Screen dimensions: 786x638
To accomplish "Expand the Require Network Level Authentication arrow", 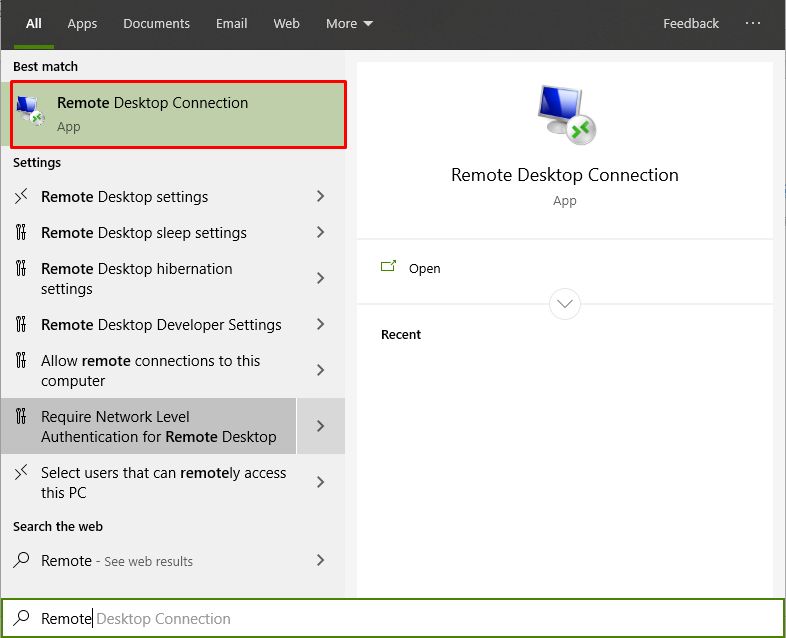I will click(x=321, y=426).
